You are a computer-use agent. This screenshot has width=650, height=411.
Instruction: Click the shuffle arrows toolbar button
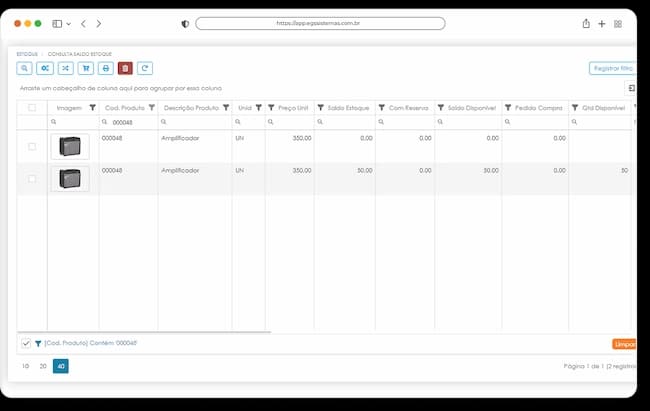tap(65, 68)
